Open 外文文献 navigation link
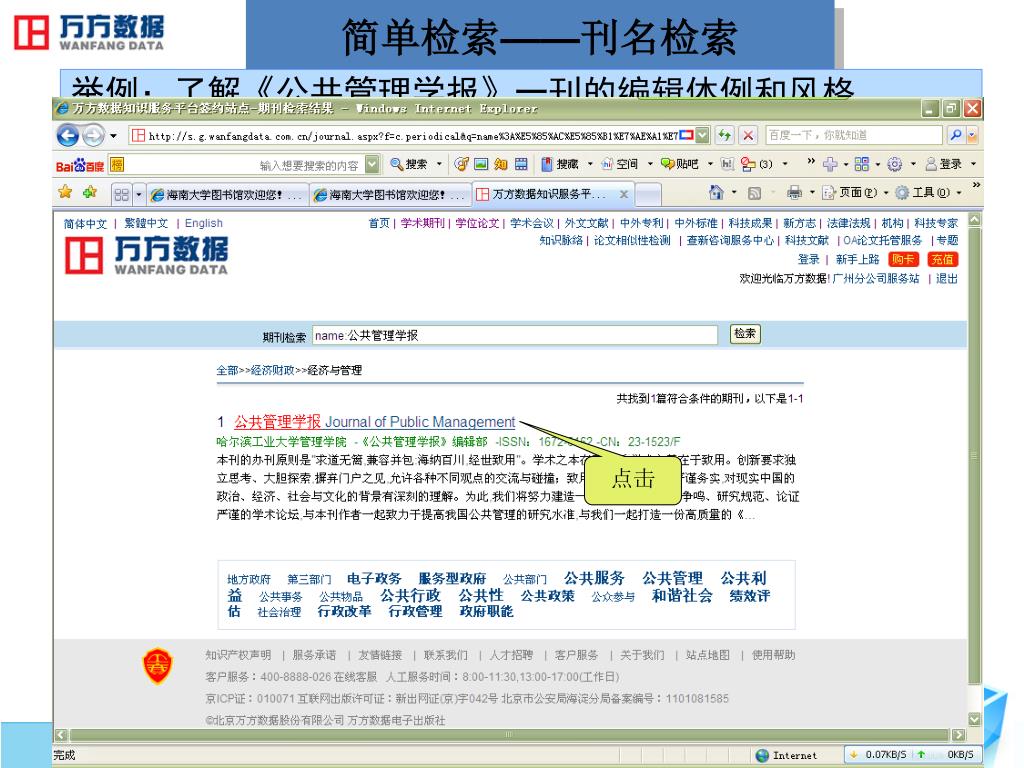This screenshot has height=768, width=1024. pyautogui.click(x=586, y=223)
